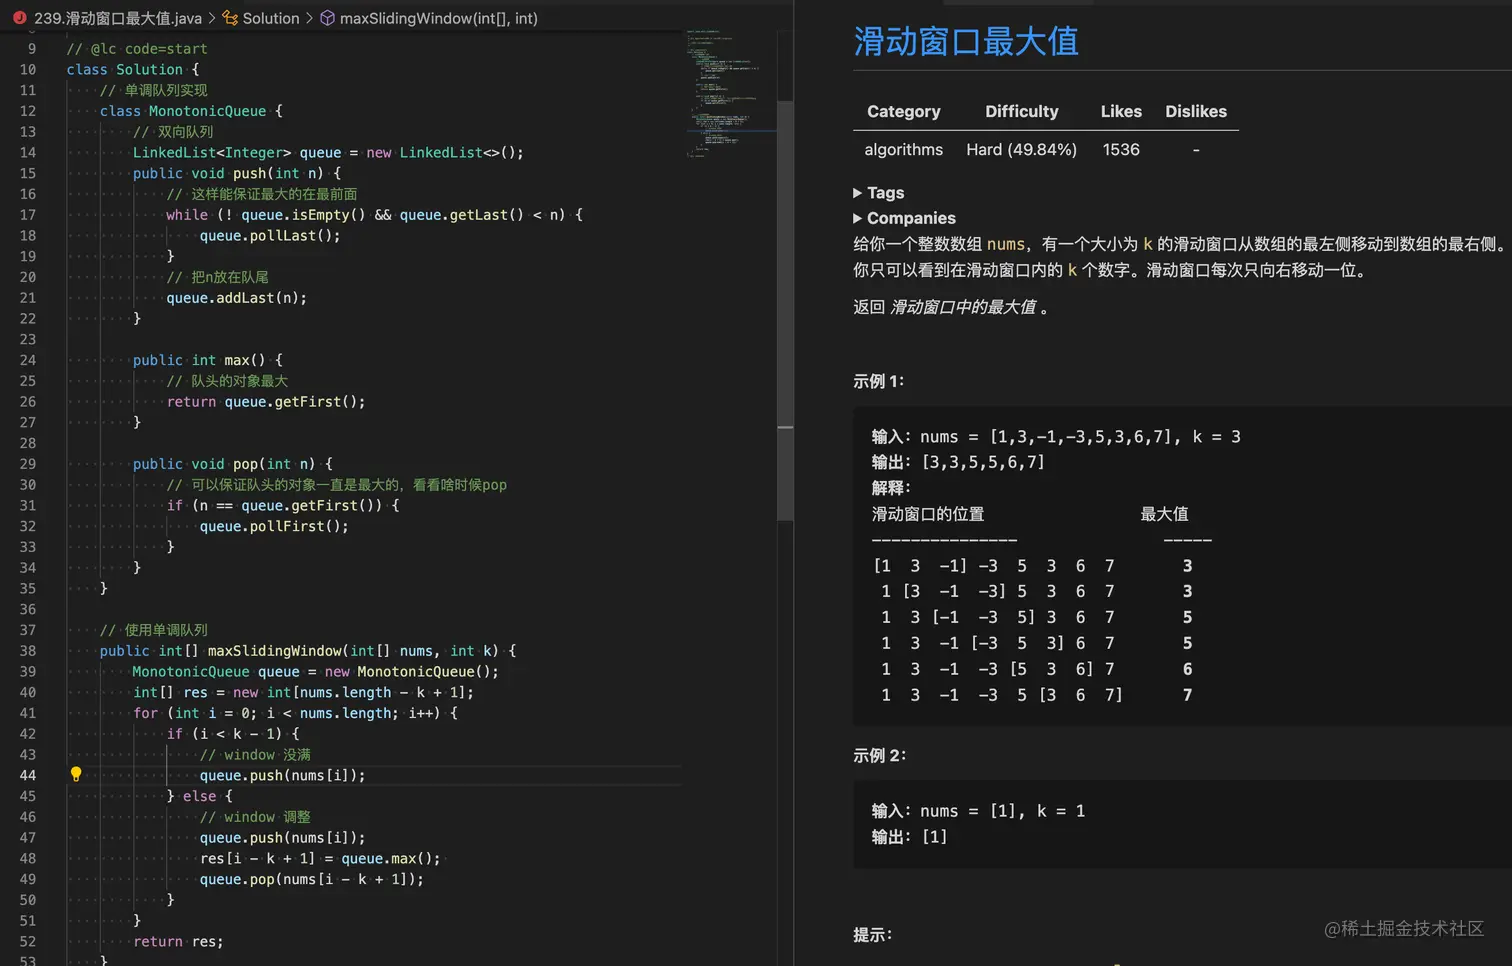Click the '1536' likes count cell

coord(1121,150)
